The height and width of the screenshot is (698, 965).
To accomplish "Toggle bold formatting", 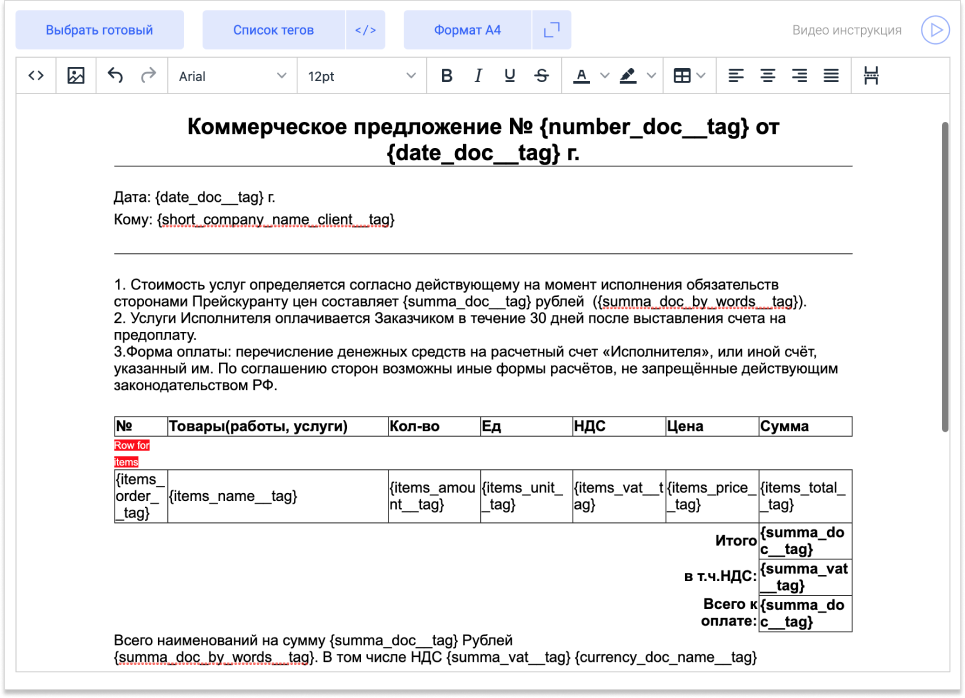I will [x=447, y=76].
